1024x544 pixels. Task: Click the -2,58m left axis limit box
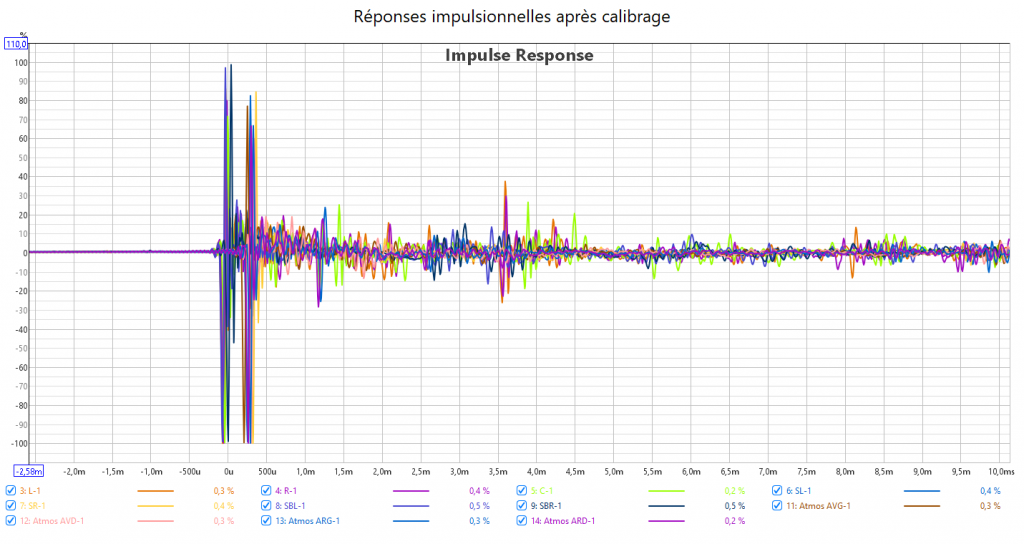point(28,470)
